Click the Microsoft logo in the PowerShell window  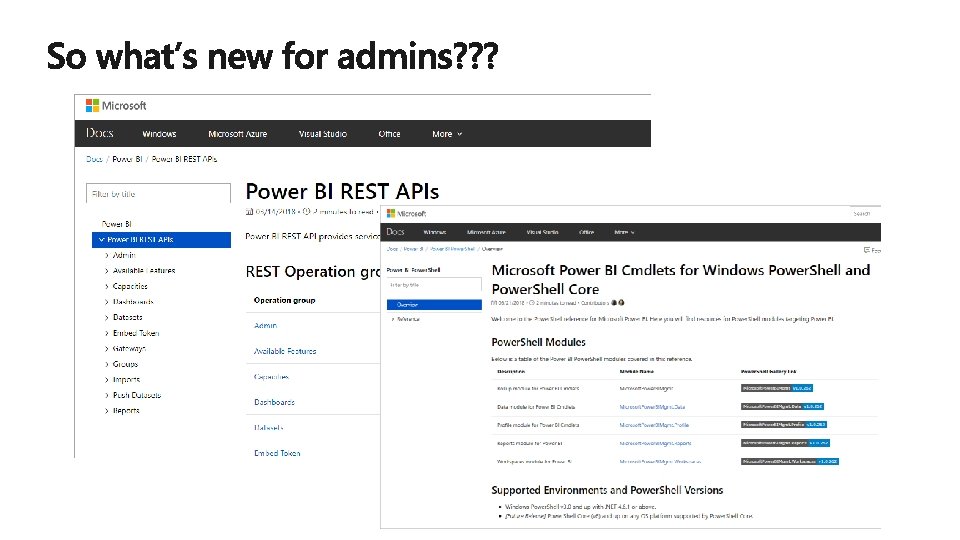coord(406,214)
